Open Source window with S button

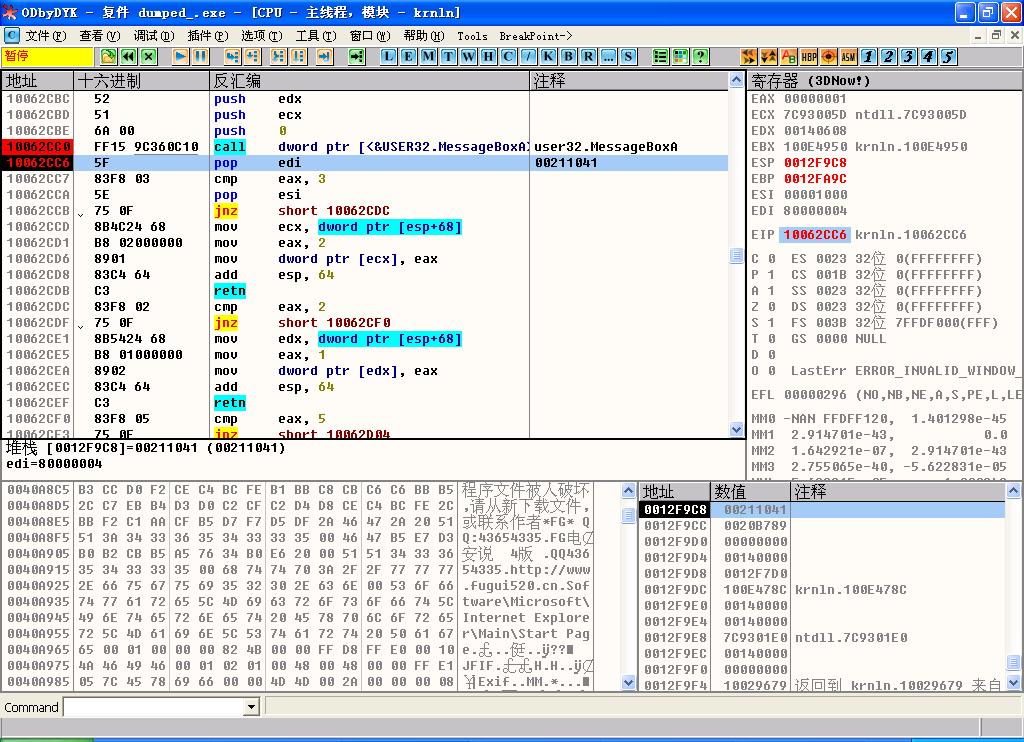[x=628, y=57]
